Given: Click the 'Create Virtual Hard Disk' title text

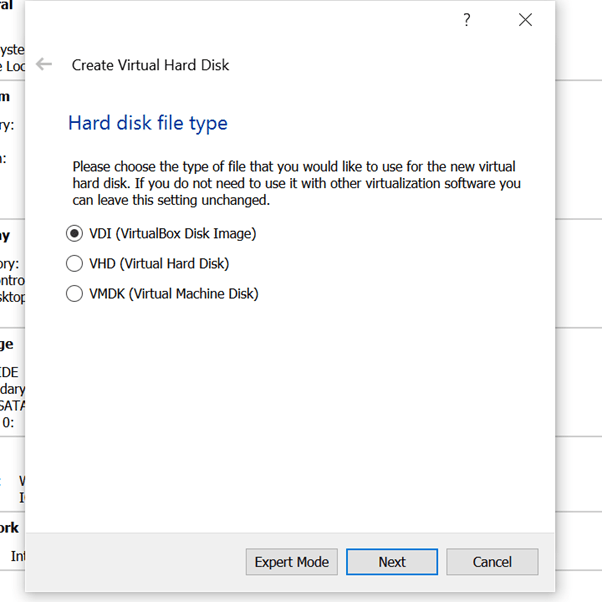Looking at the screenshot, I should (x=150, y=65).
